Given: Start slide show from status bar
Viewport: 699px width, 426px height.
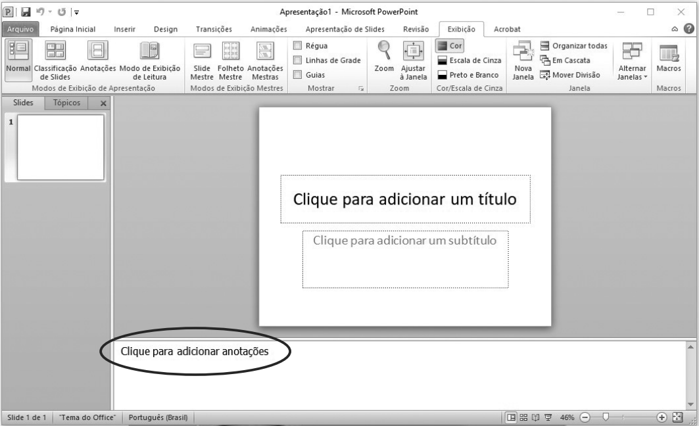Looking at the screenshot, I should coord(548,418).
